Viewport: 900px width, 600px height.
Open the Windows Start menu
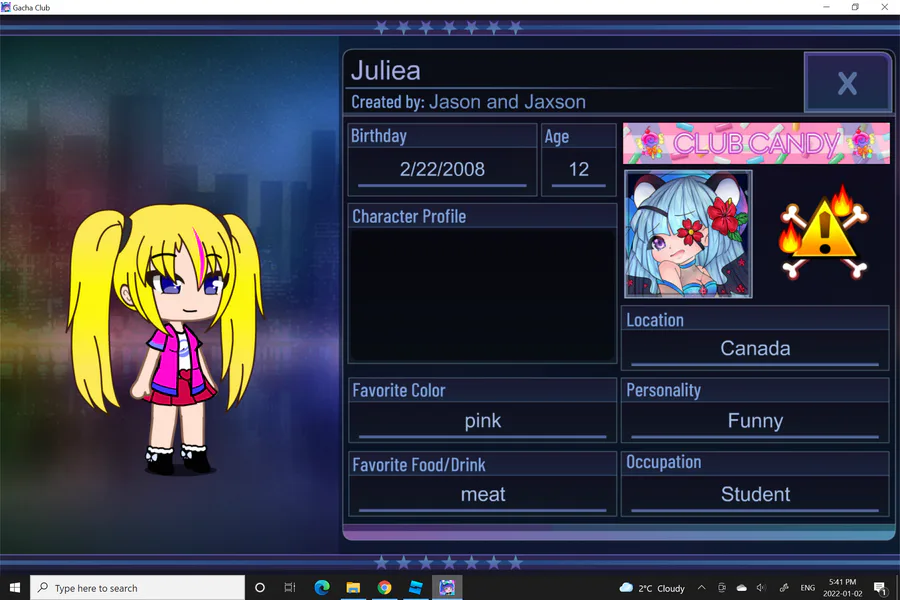[x=15, y=587]
